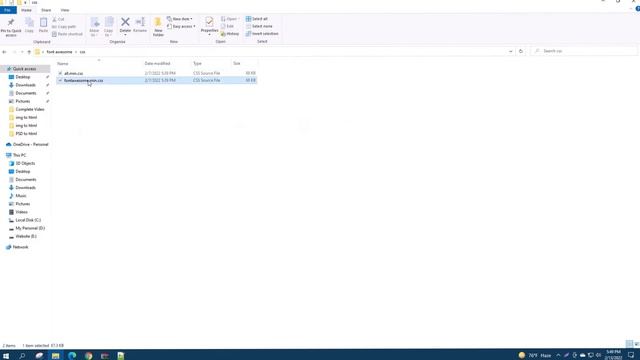Switch to the View ribbon tab

point(65,10)
